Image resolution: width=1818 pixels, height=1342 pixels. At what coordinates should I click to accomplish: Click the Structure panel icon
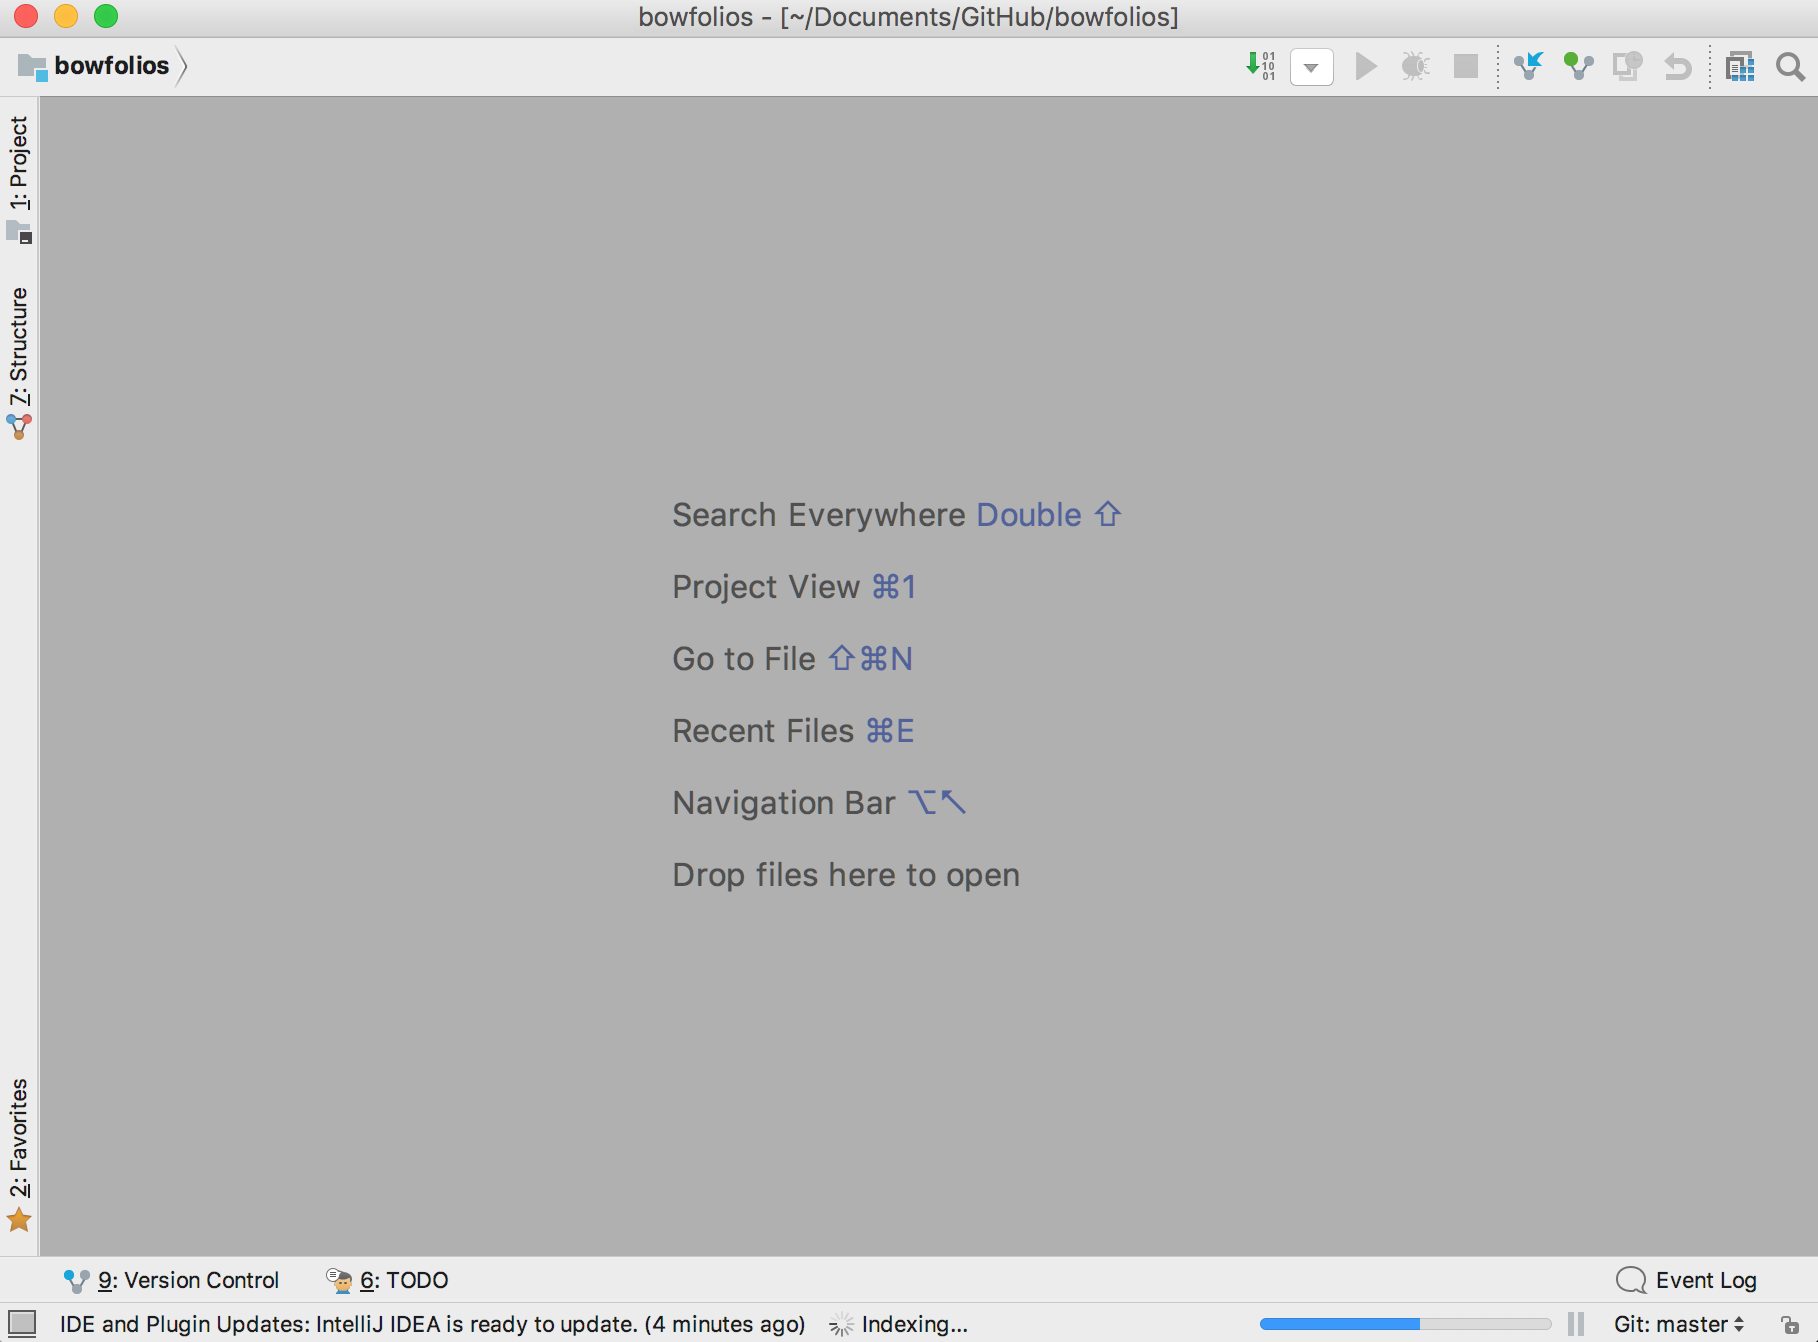(19, 427)
